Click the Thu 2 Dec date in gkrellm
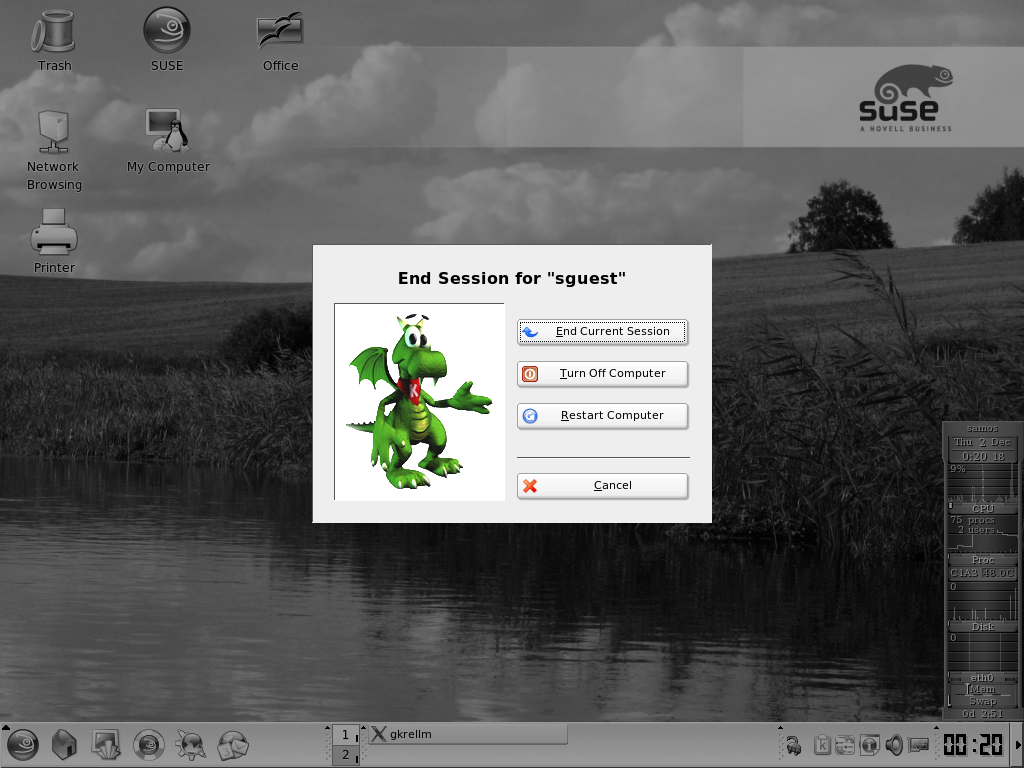Image resolution: width=1024 pixels, height=768 pixels. click(x=982, y=442)
